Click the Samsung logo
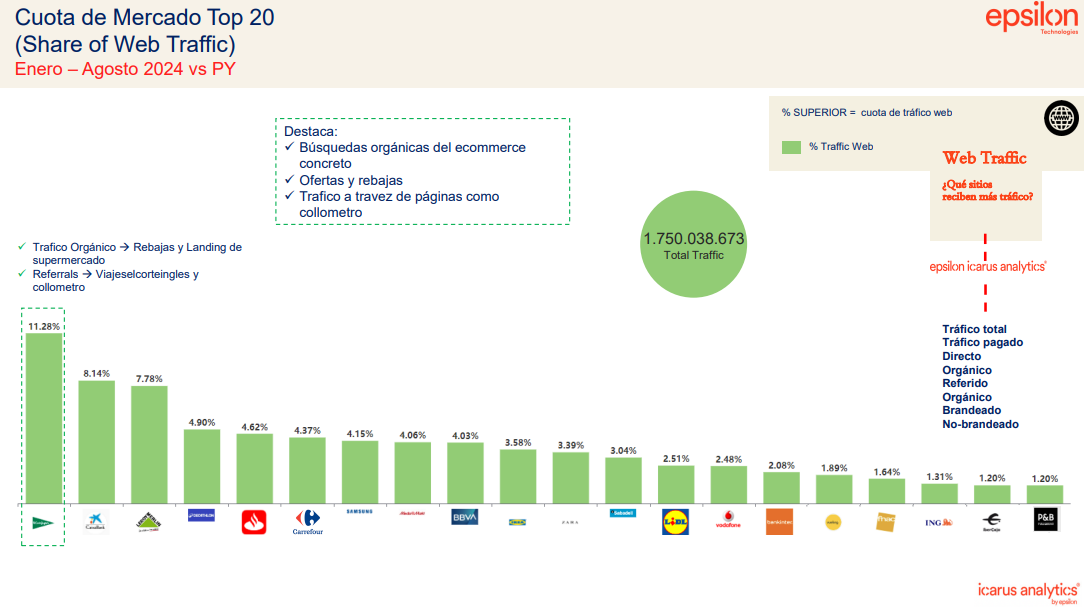Image resolution: width=1084 pixels, height=608 pixels. 359,512
